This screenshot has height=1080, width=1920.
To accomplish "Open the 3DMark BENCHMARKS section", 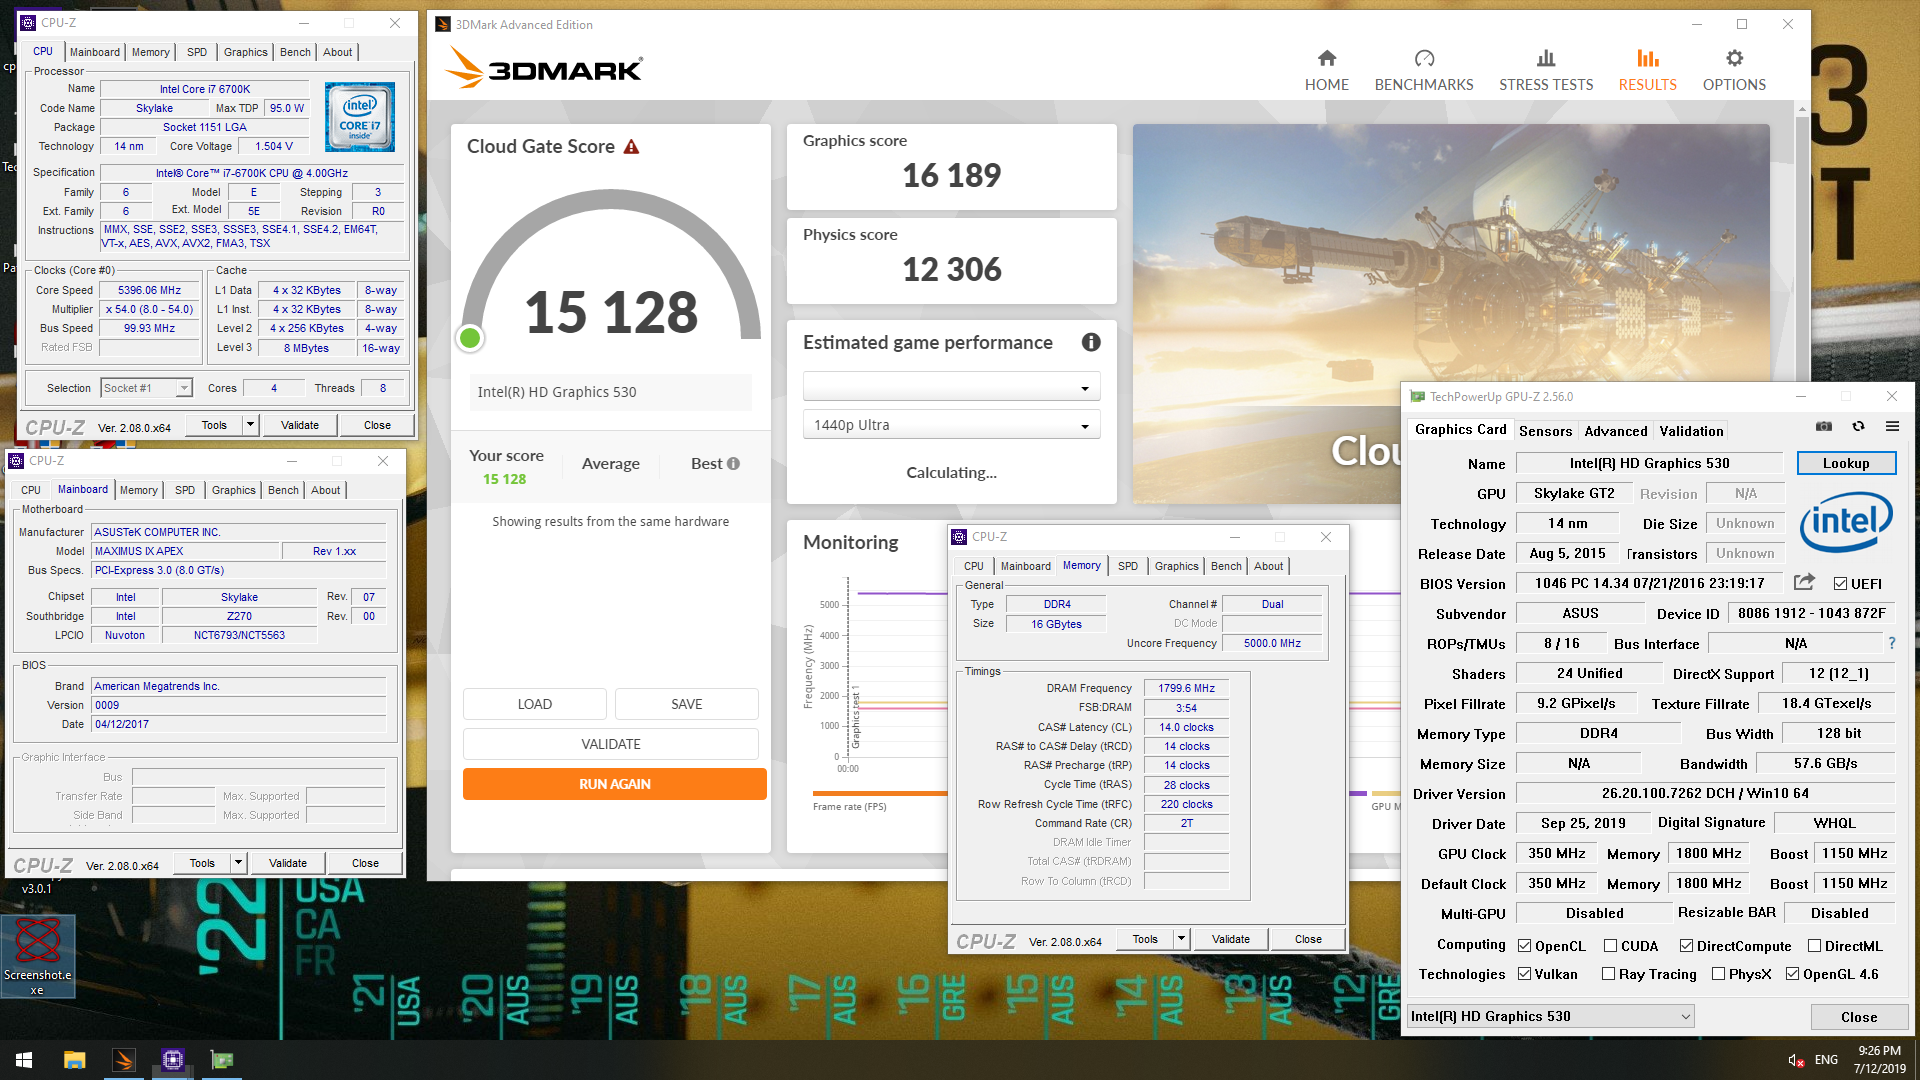I will pyautogui.click(x=1423, y=71).
